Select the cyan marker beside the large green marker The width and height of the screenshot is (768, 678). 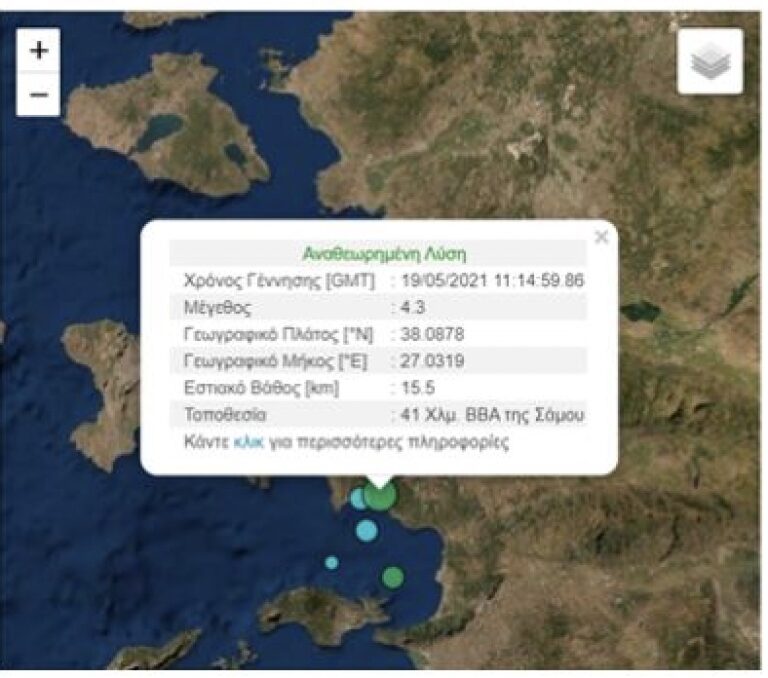pyautogui.click(x=359, y=498)
